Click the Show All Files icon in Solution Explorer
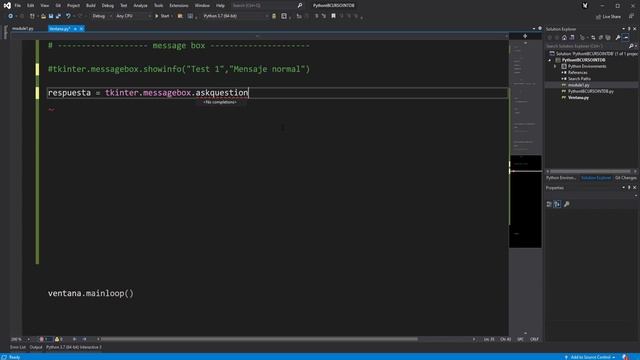Image resolution: width=640 pixels, height=360 pixels. pyautogui.click(x=608, y=38)
